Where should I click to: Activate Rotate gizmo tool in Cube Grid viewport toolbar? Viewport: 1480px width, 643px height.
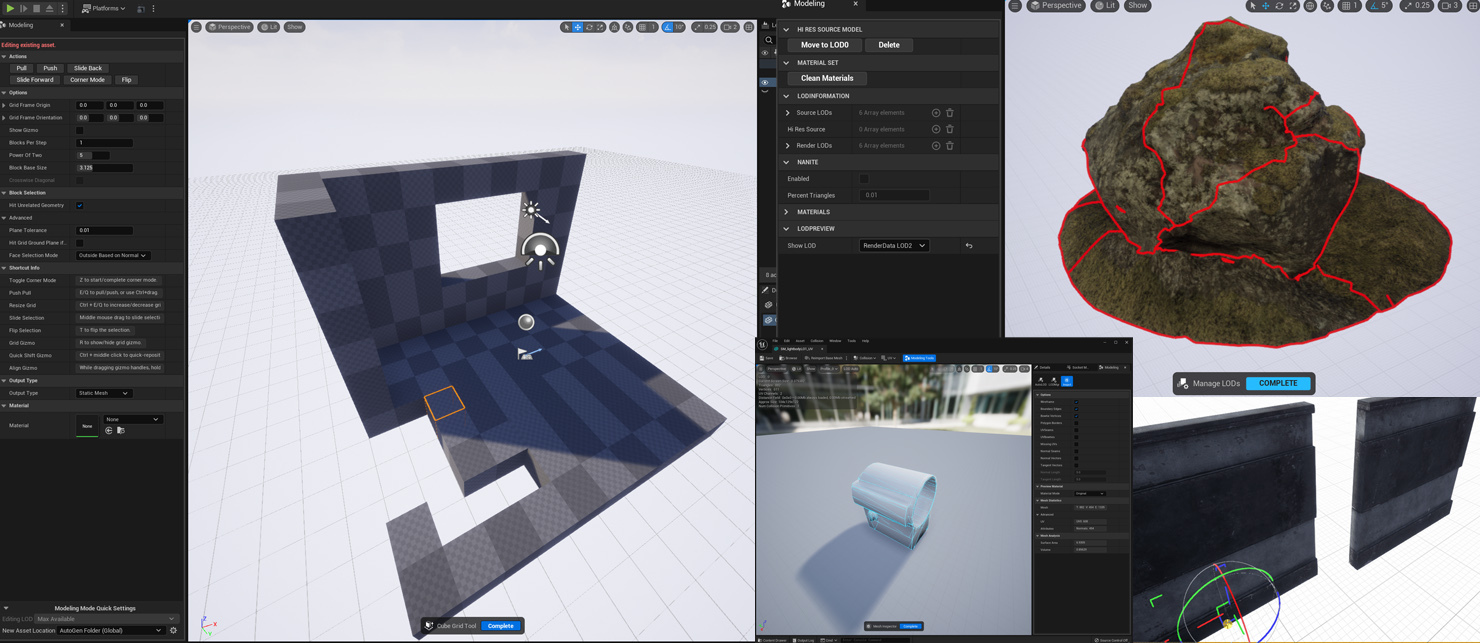click(x=589, y=27)
